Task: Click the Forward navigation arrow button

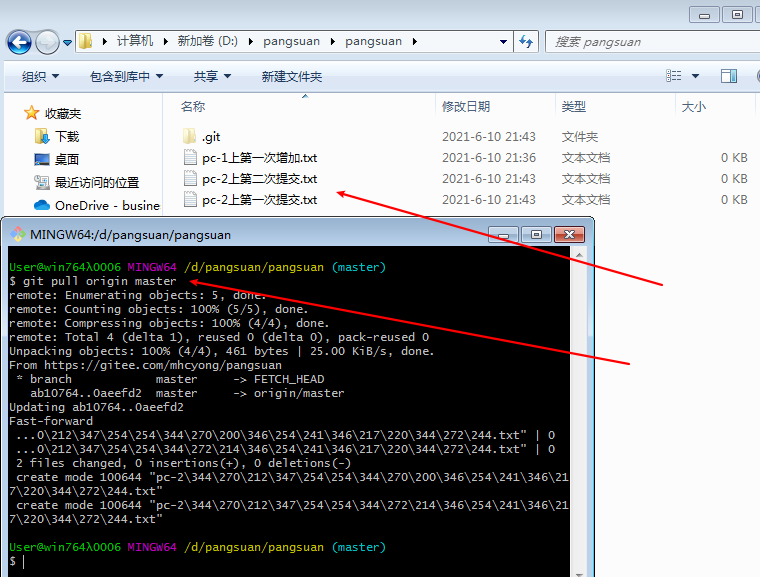Action: click(x=47, y=42)
